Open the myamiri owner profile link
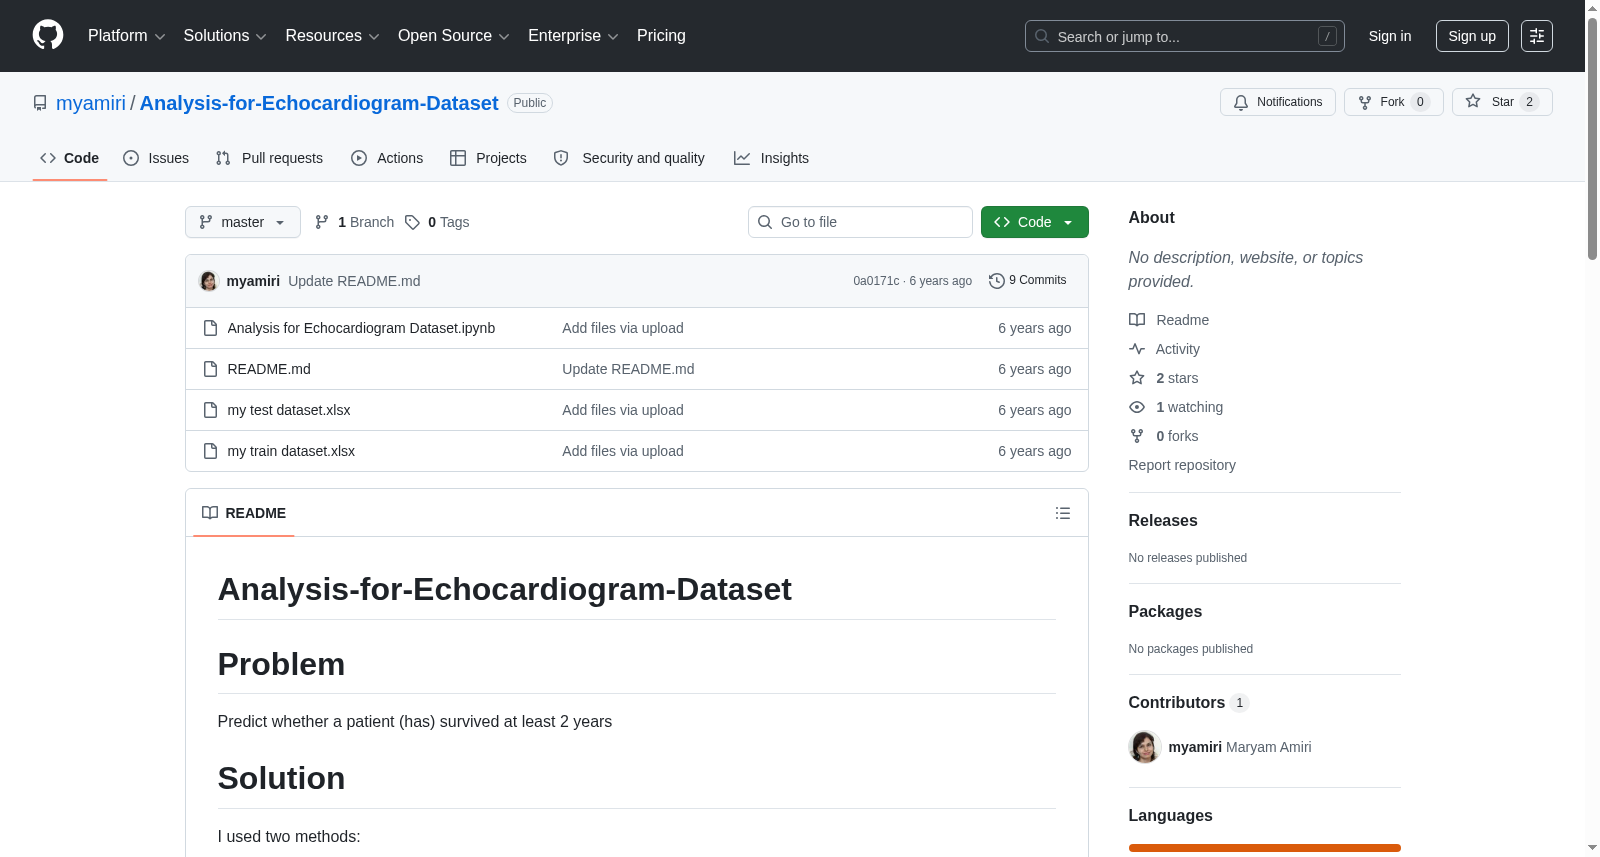The image size is (1600, 857). 91,103
